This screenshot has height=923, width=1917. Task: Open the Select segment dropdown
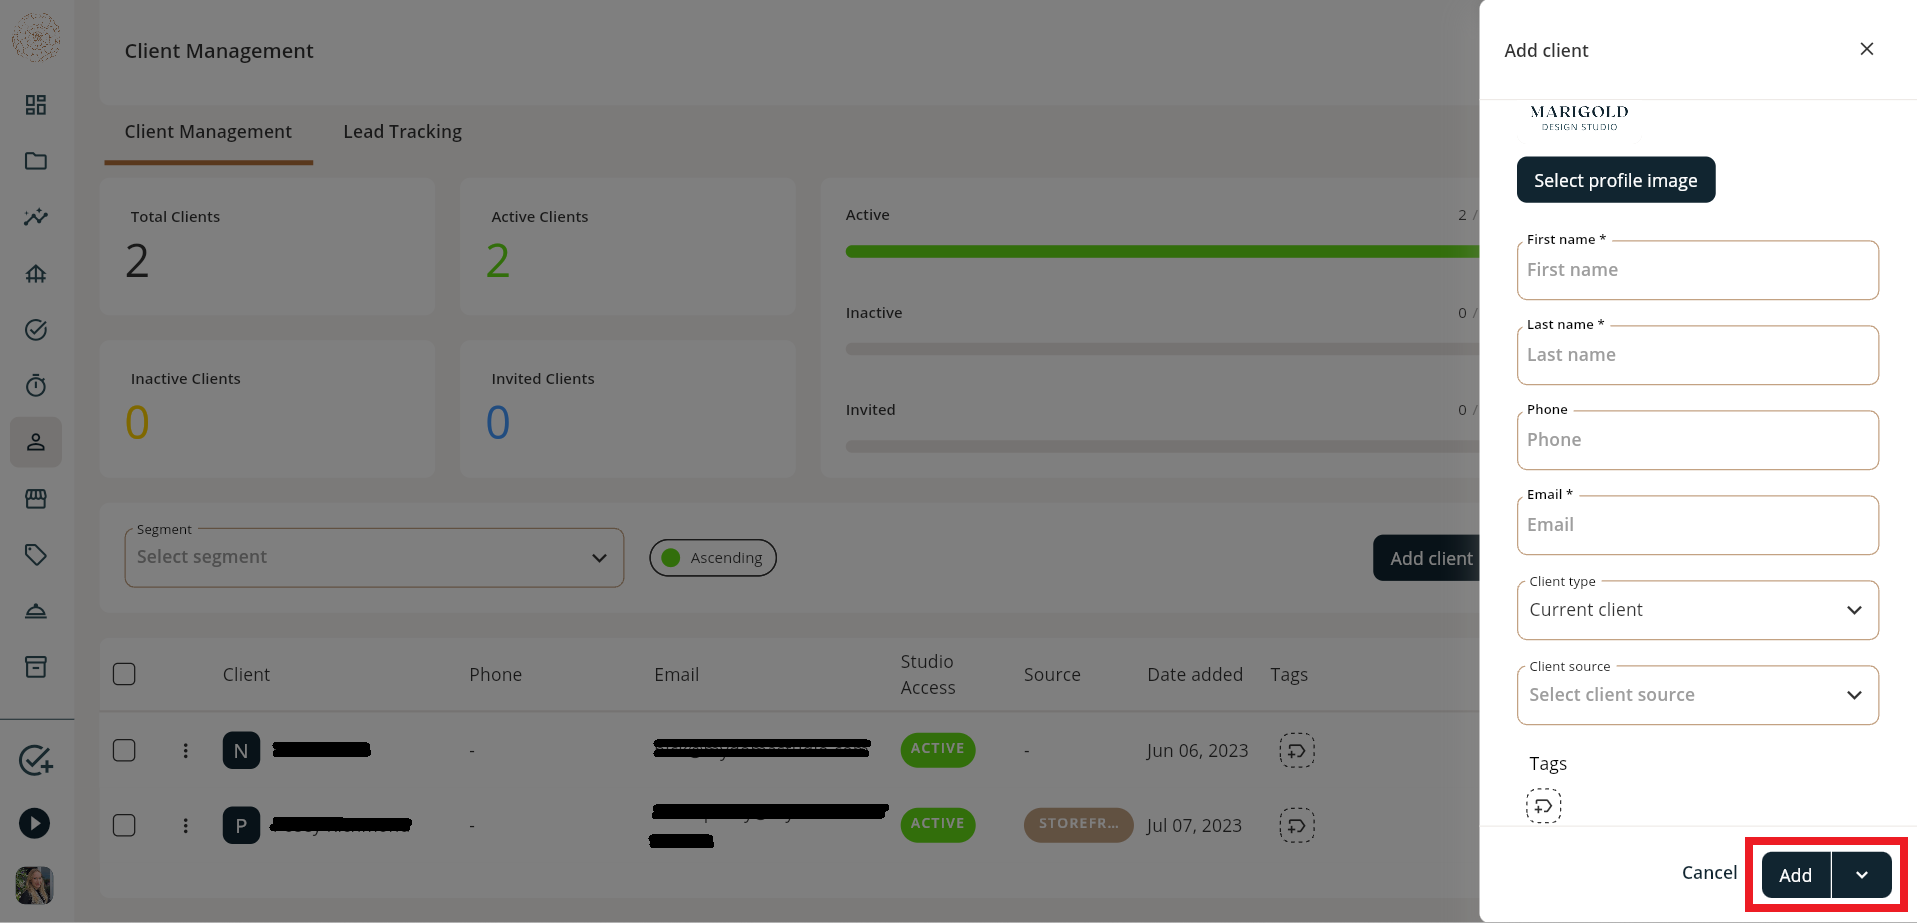[374, 557]
